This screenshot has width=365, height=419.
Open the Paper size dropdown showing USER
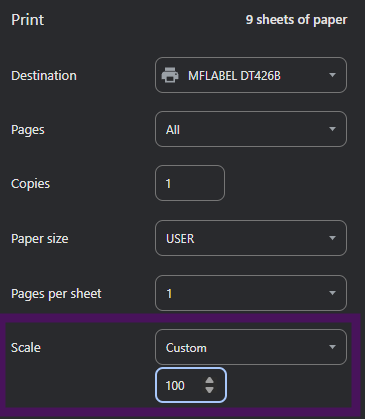tap(251, 238)
